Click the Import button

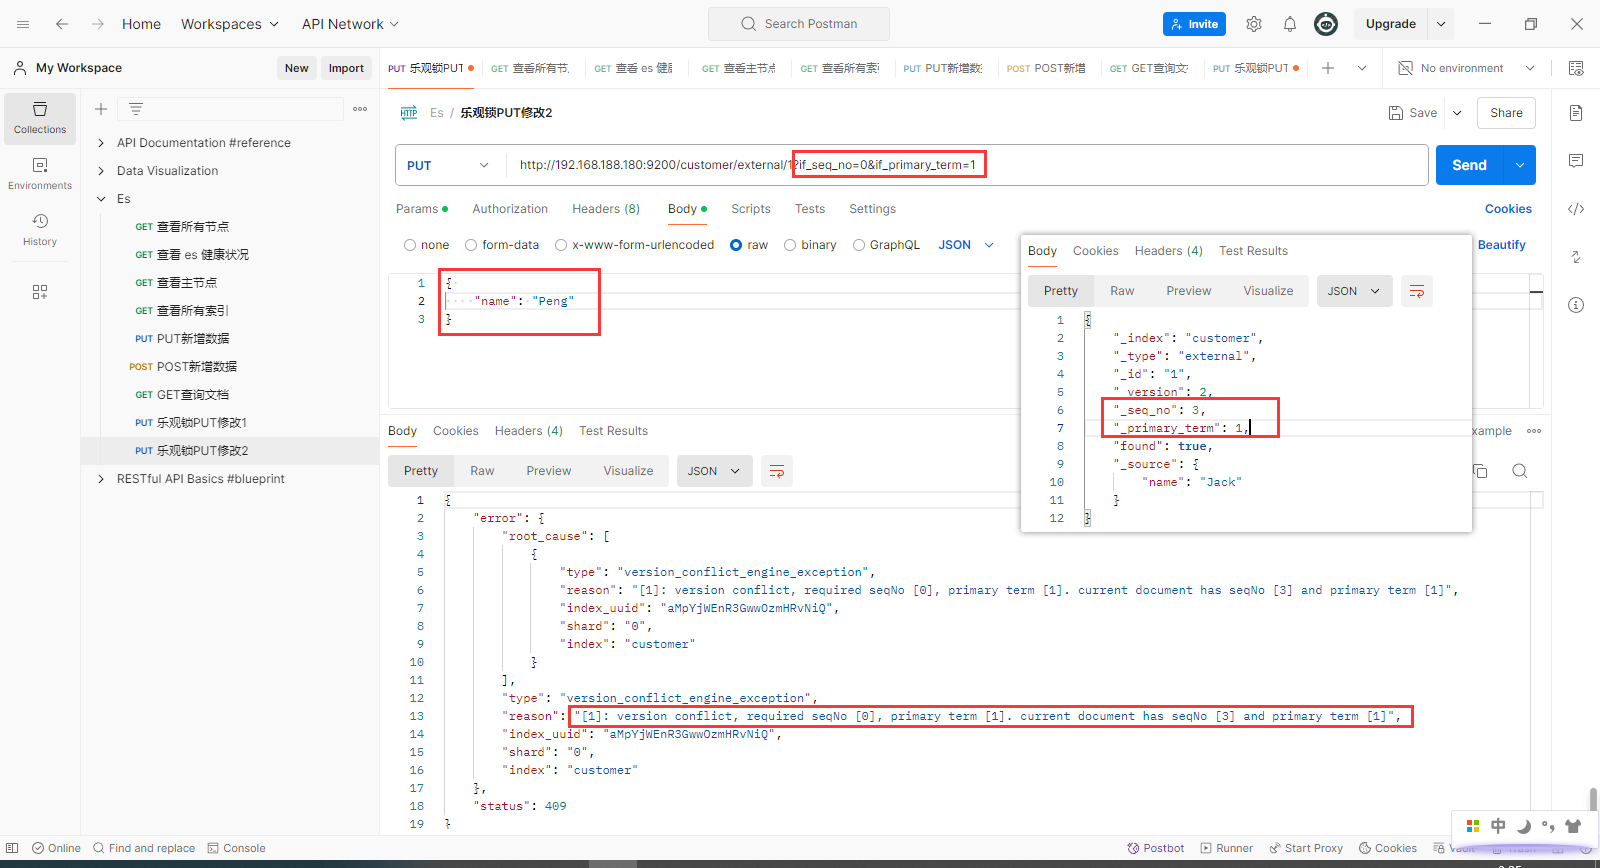click(346, 68)
